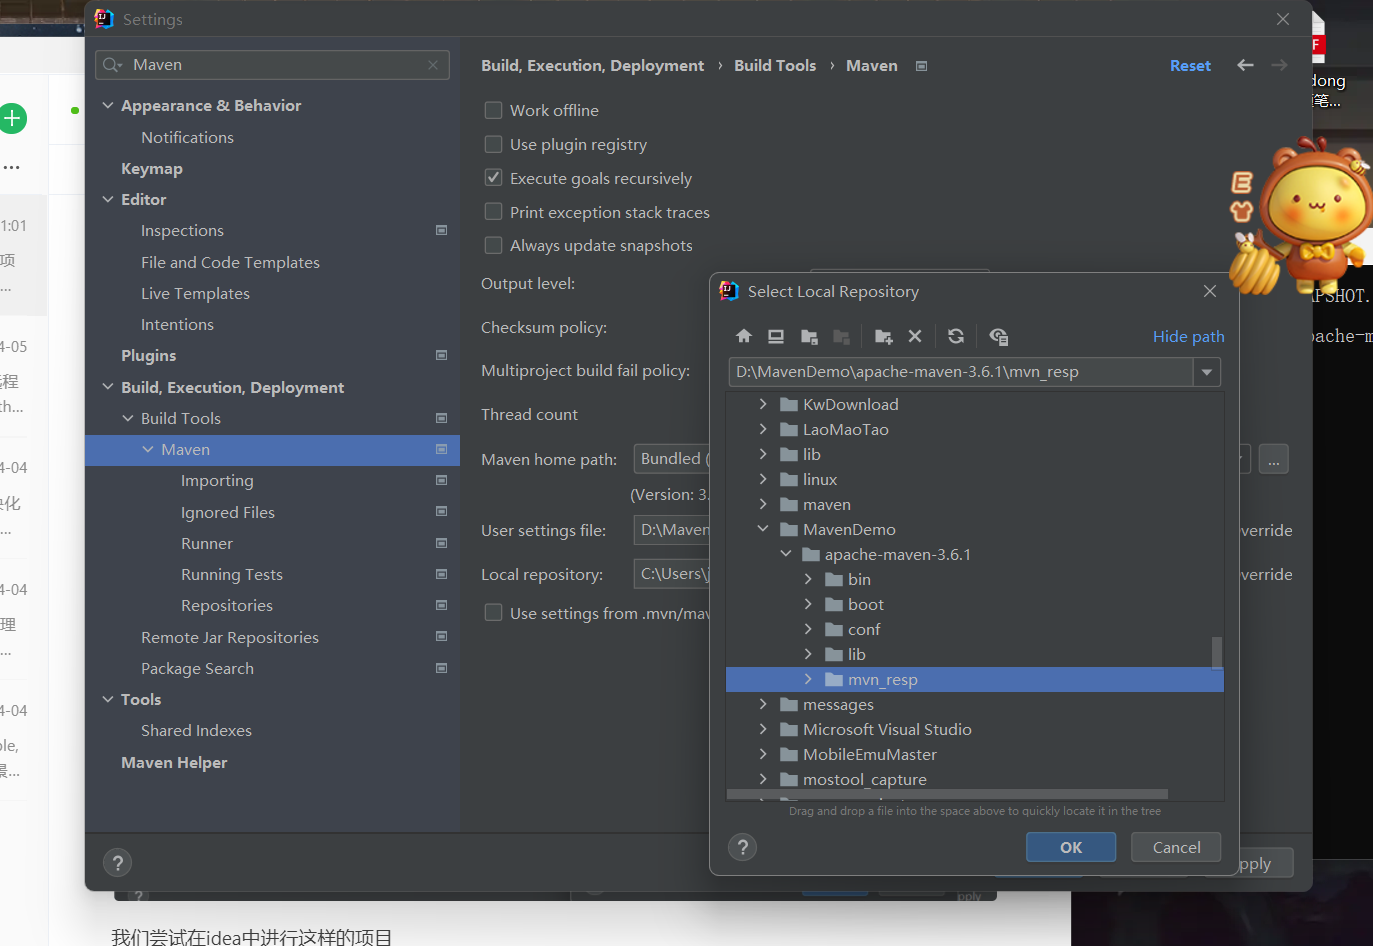Open Shared Indexes settings
The width and height of the screenshot is (1373, 946).
click(196, 730)
